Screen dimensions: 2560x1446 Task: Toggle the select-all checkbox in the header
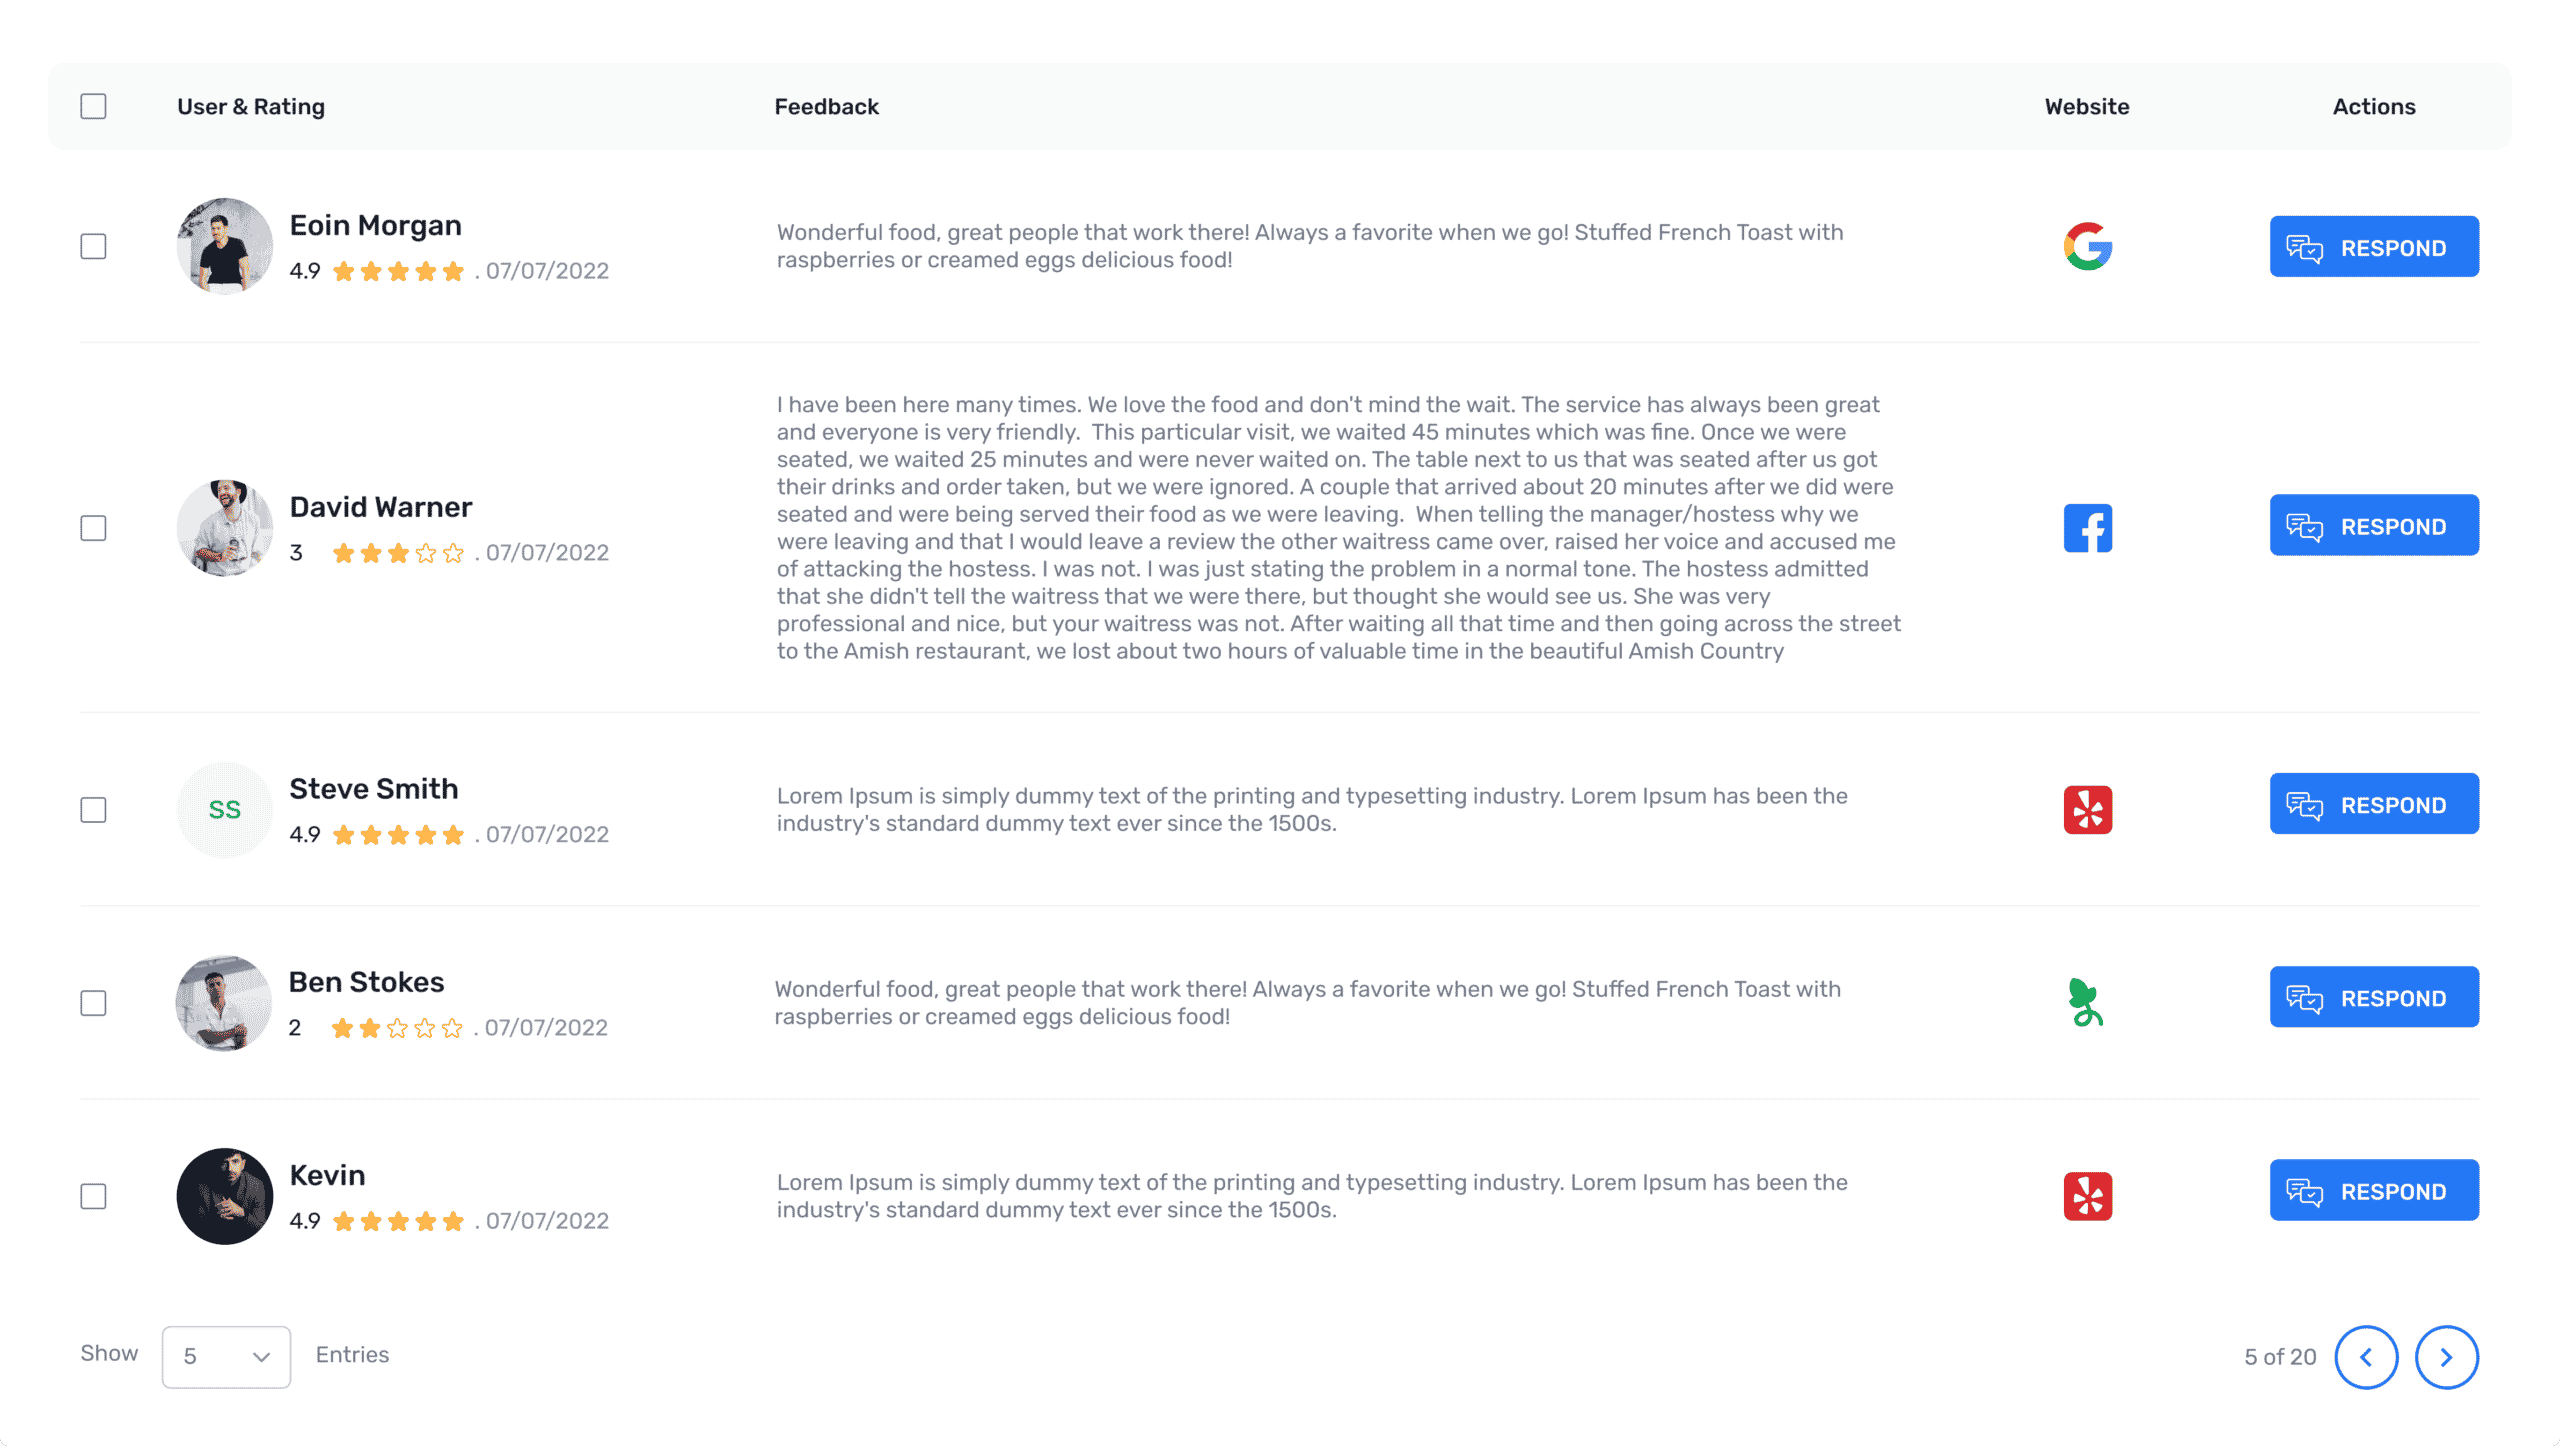[92, 104]
